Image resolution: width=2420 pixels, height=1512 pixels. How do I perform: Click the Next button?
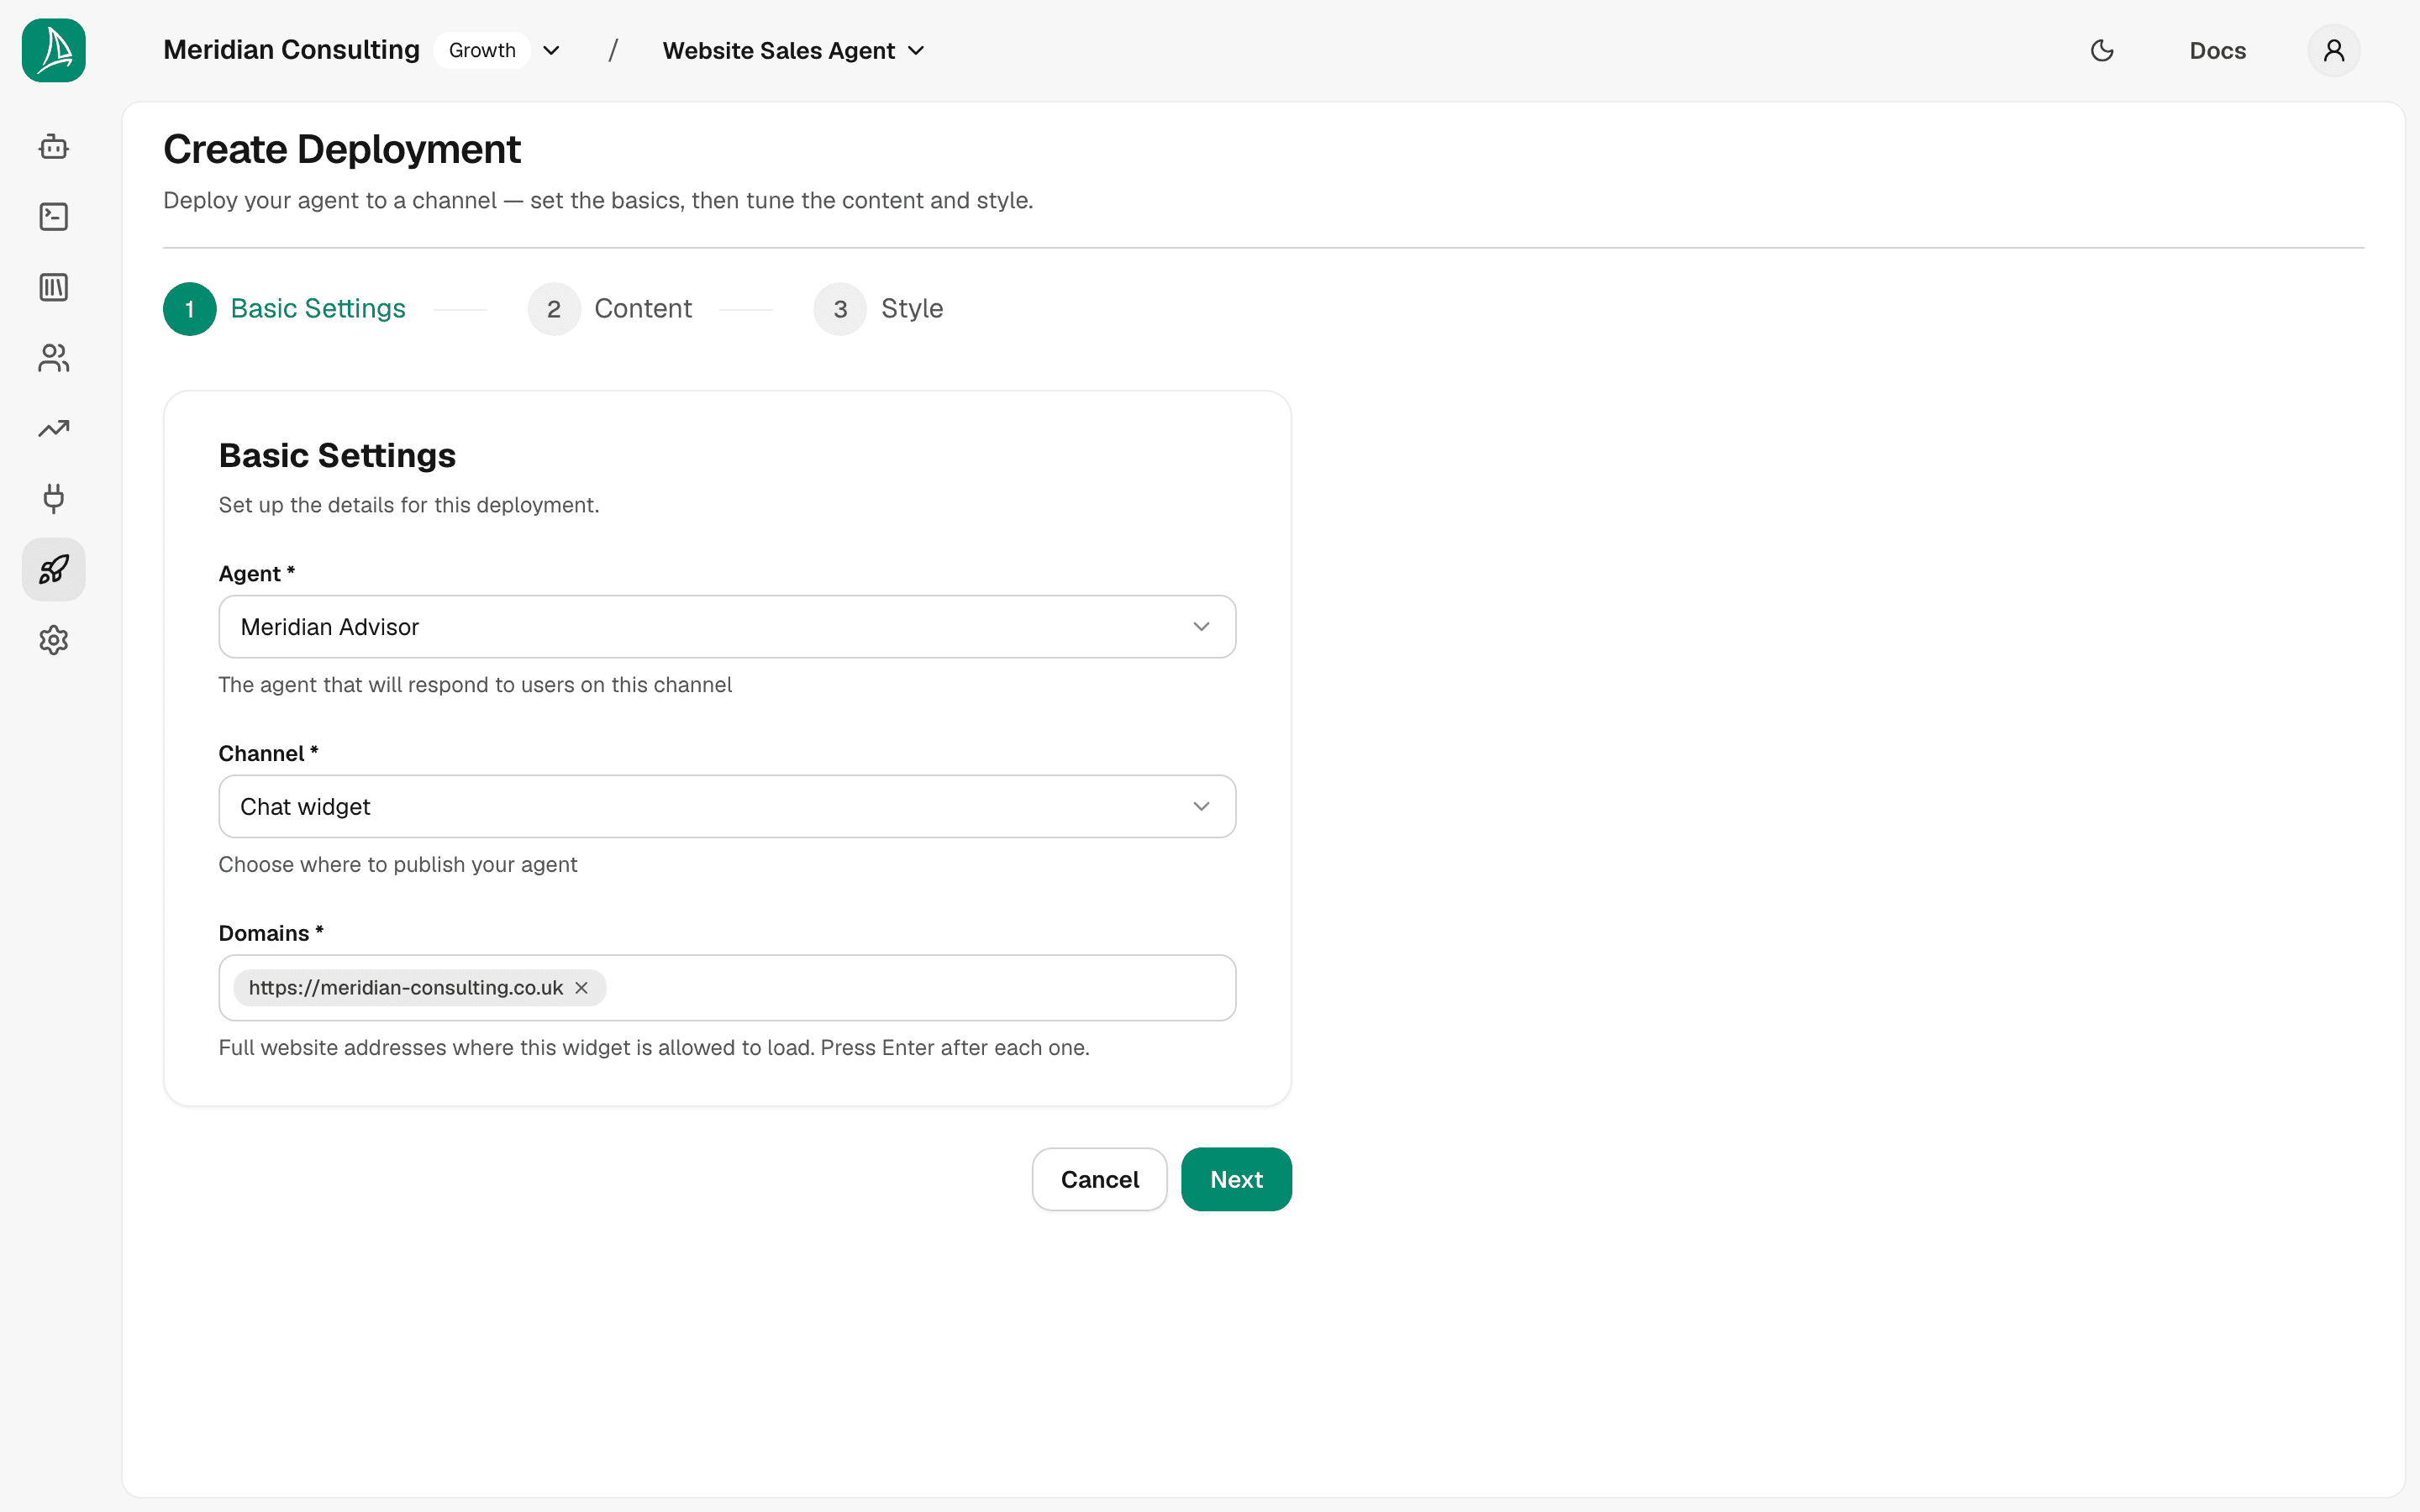click(x=1236, y=1179)
